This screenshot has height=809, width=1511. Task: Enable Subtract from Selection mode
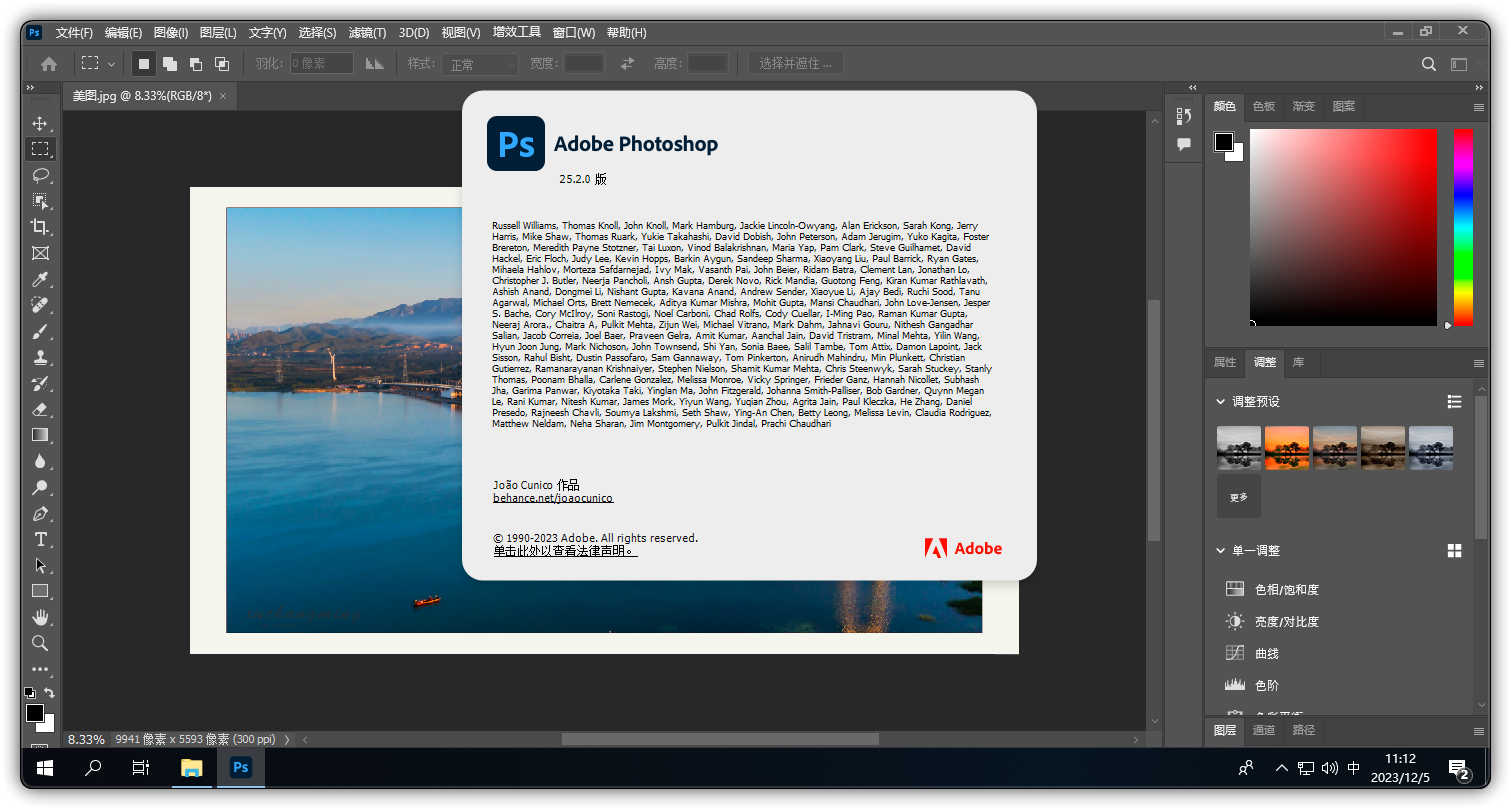pos(196,64)
